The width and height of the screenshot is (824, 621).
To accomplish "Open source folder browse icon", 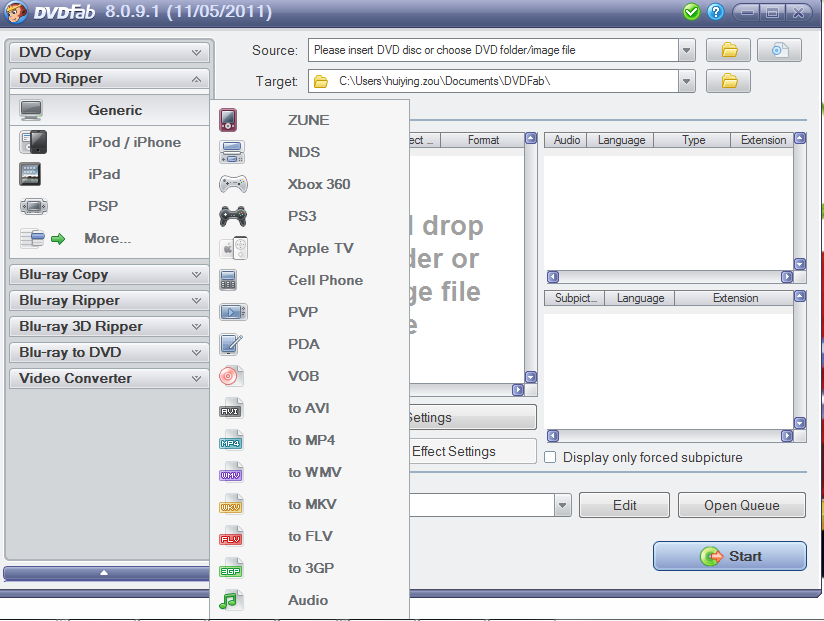I will click(729, 50).
